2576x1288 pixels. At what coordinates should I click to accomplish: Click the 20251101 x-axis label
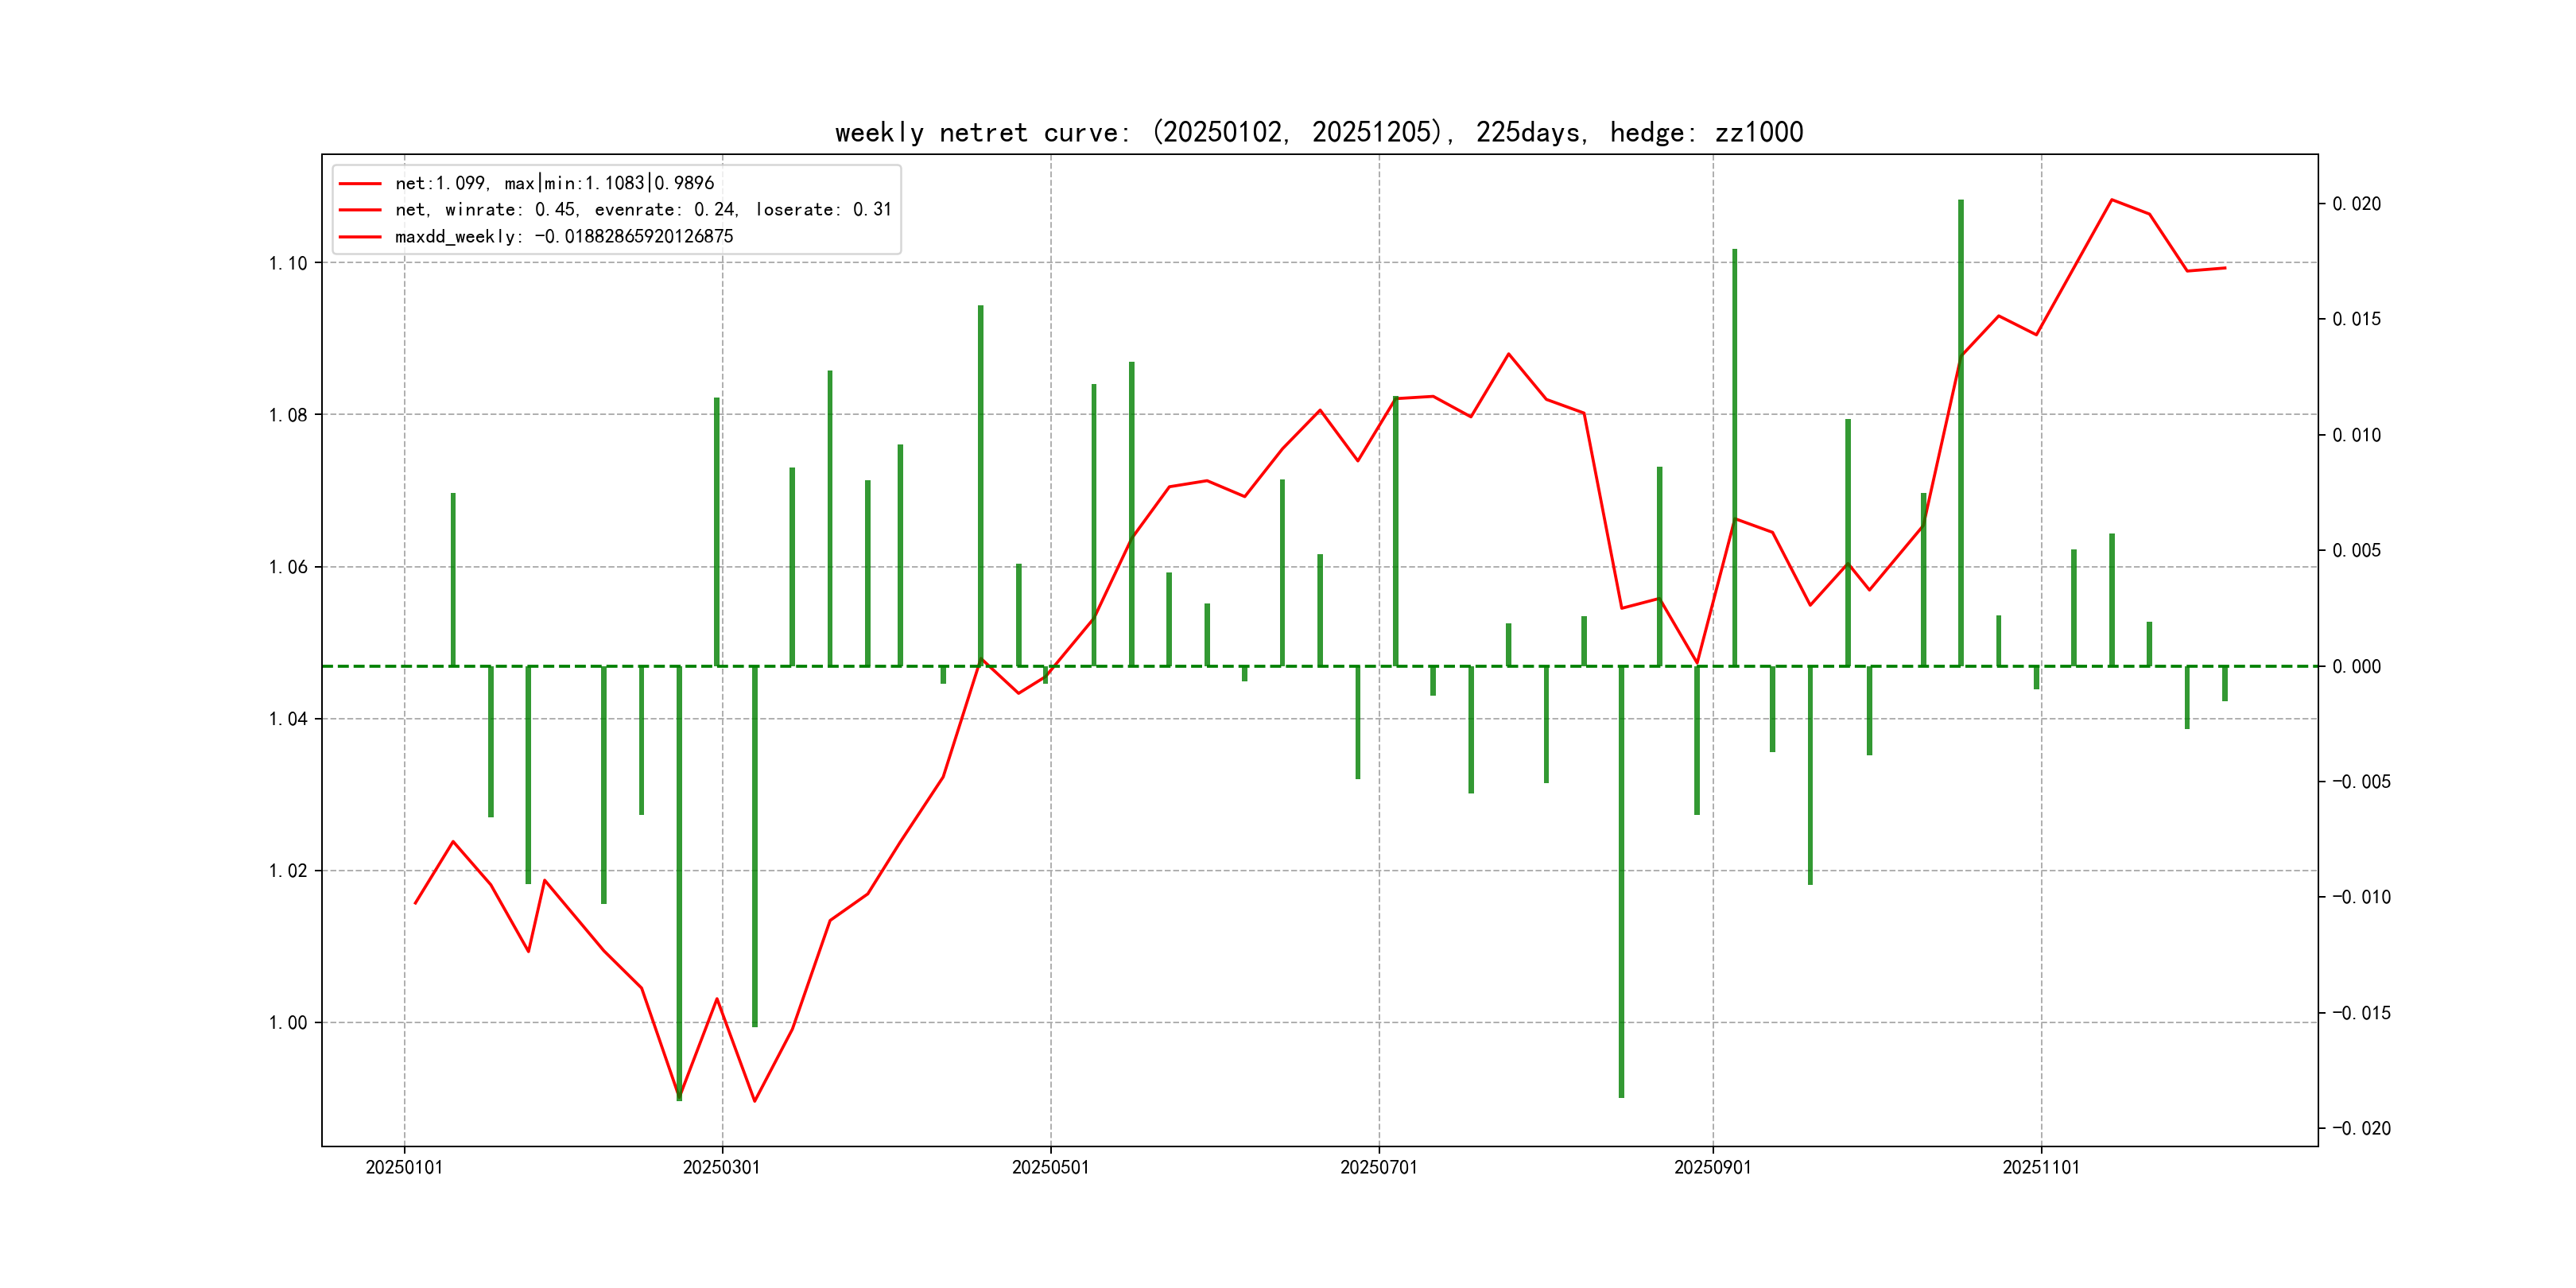(2040, 1167)
